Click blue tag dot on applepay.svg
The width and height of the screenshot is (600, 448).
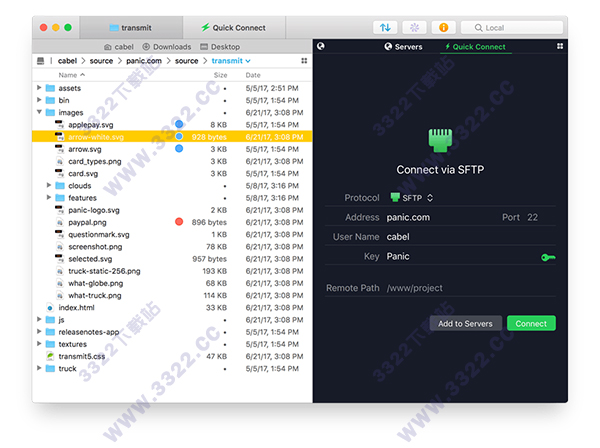pos(179,124)
